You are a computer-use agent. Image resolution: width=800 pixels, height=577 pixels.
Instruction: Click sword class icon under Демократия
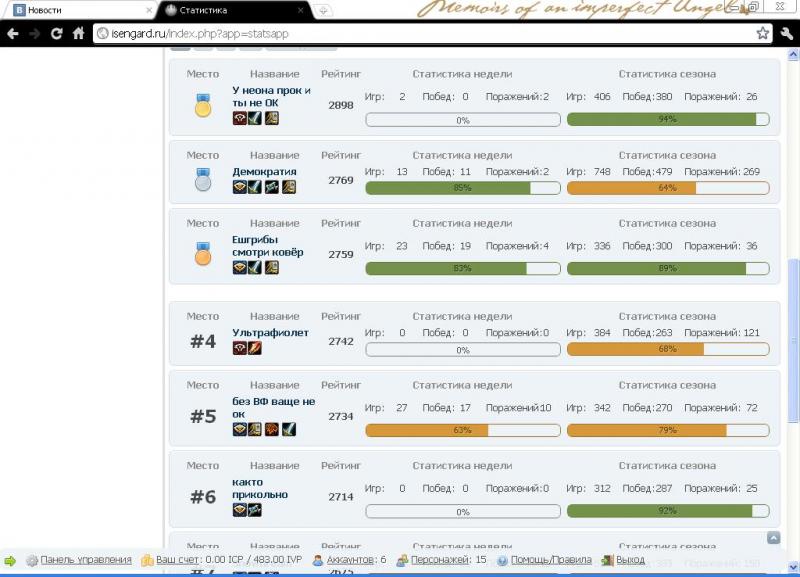(x=255, y=187)
